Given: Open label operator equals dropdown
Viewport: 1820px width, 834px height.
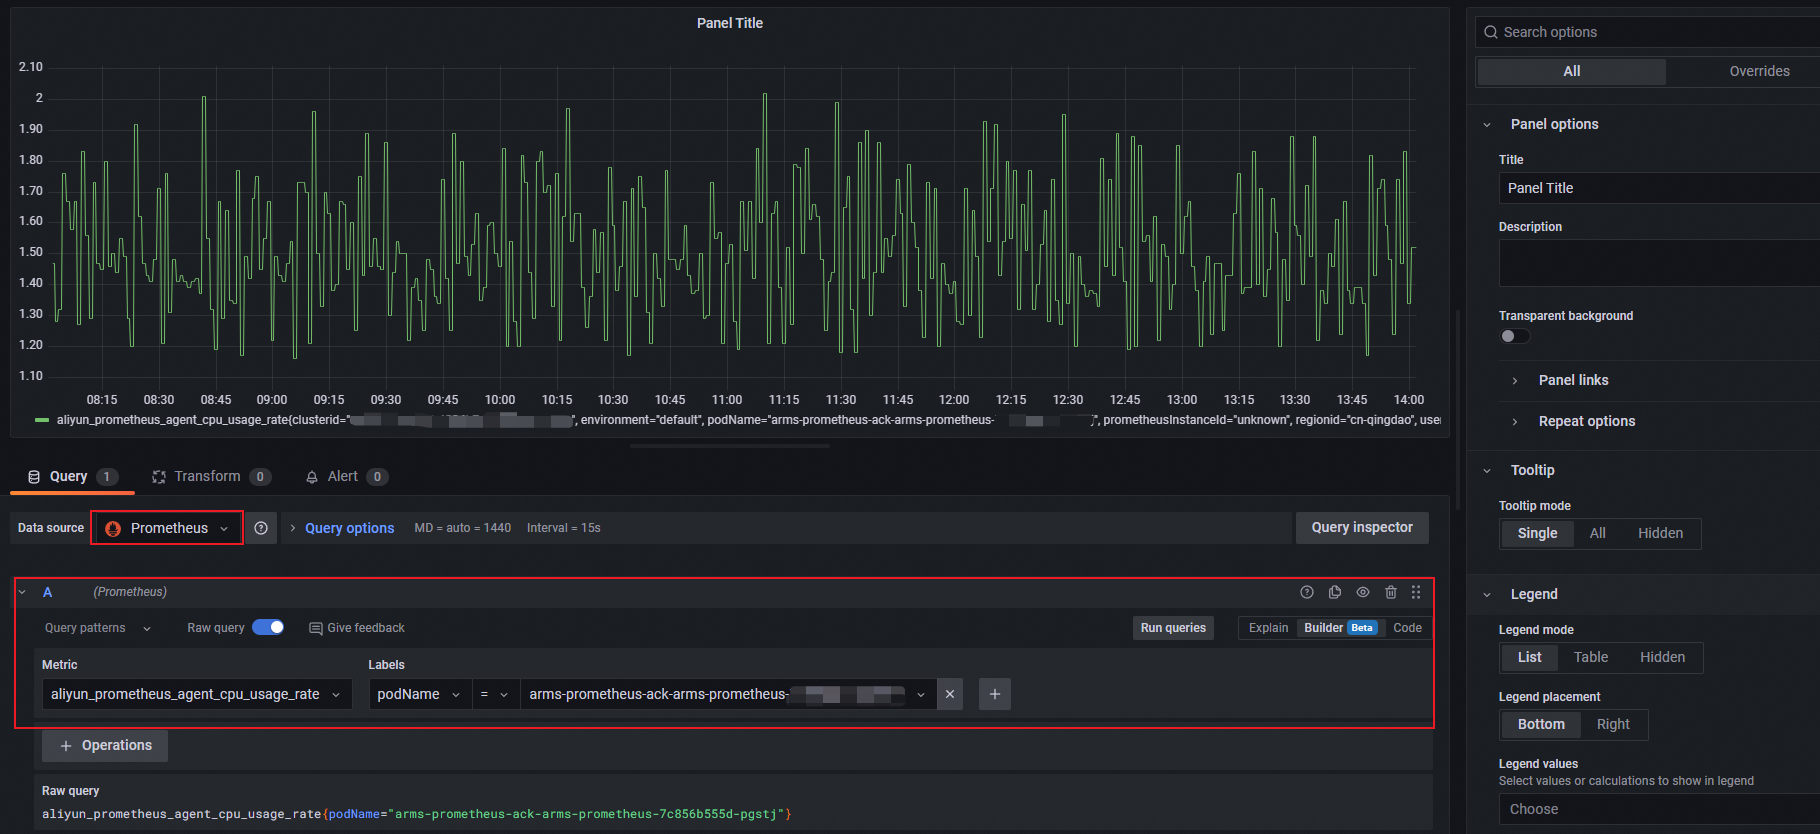Looking at the screenshot, I should (x=495, y=694).
